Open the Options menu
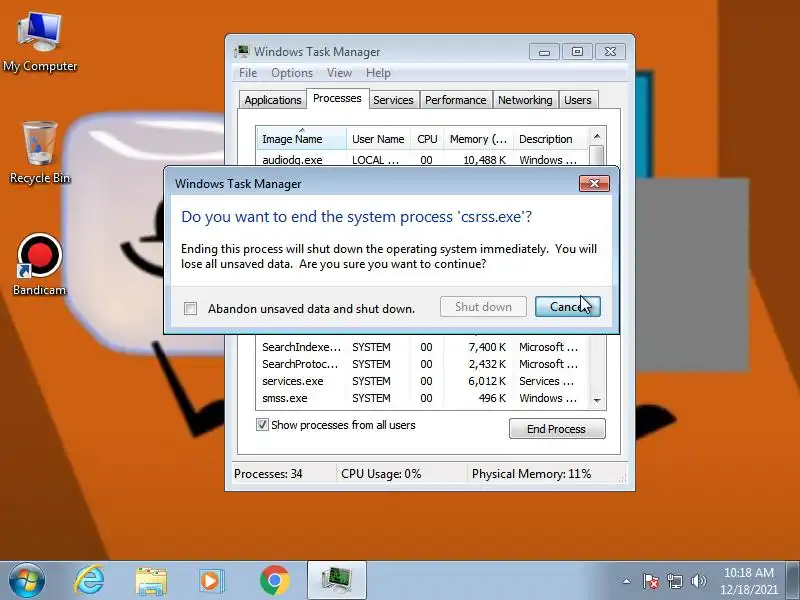The height and width of the screenshot is (600, 800). [292, 73]
